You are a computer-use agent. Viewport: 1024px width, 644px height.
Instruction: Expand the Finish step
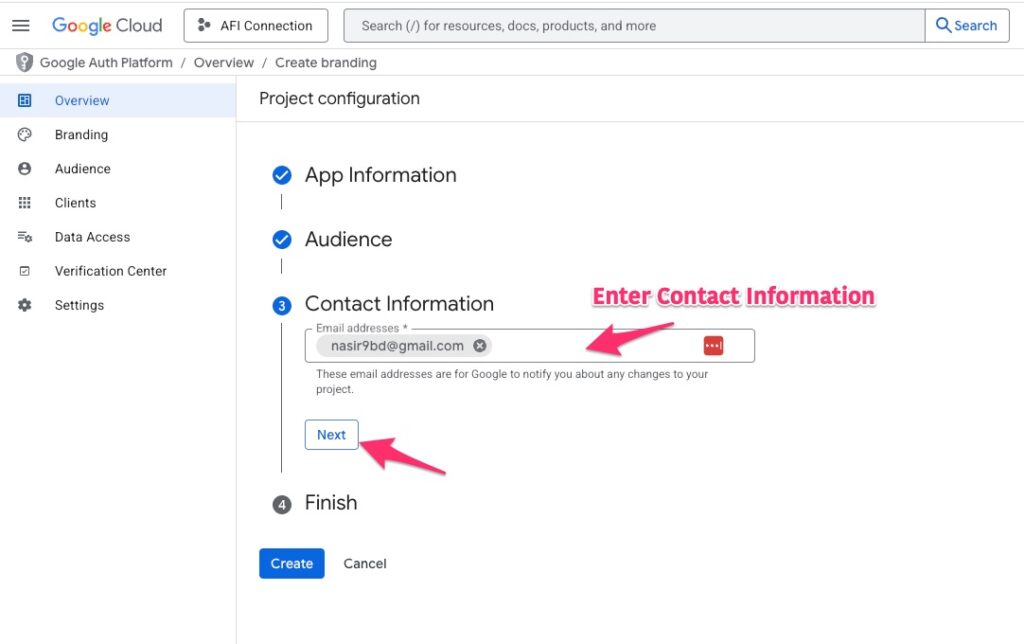click(330, 503)
